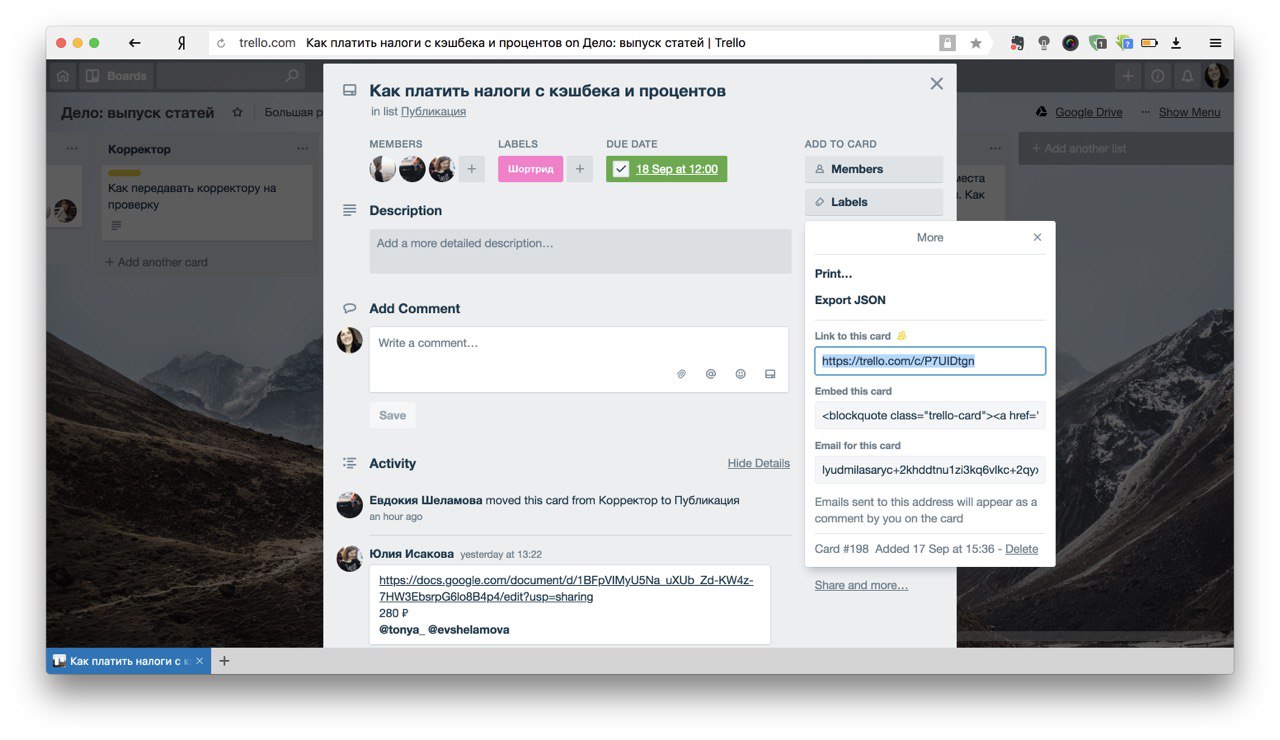Add a label with plus next to Шортрид

pyautogui.click(x=580, y=169)
